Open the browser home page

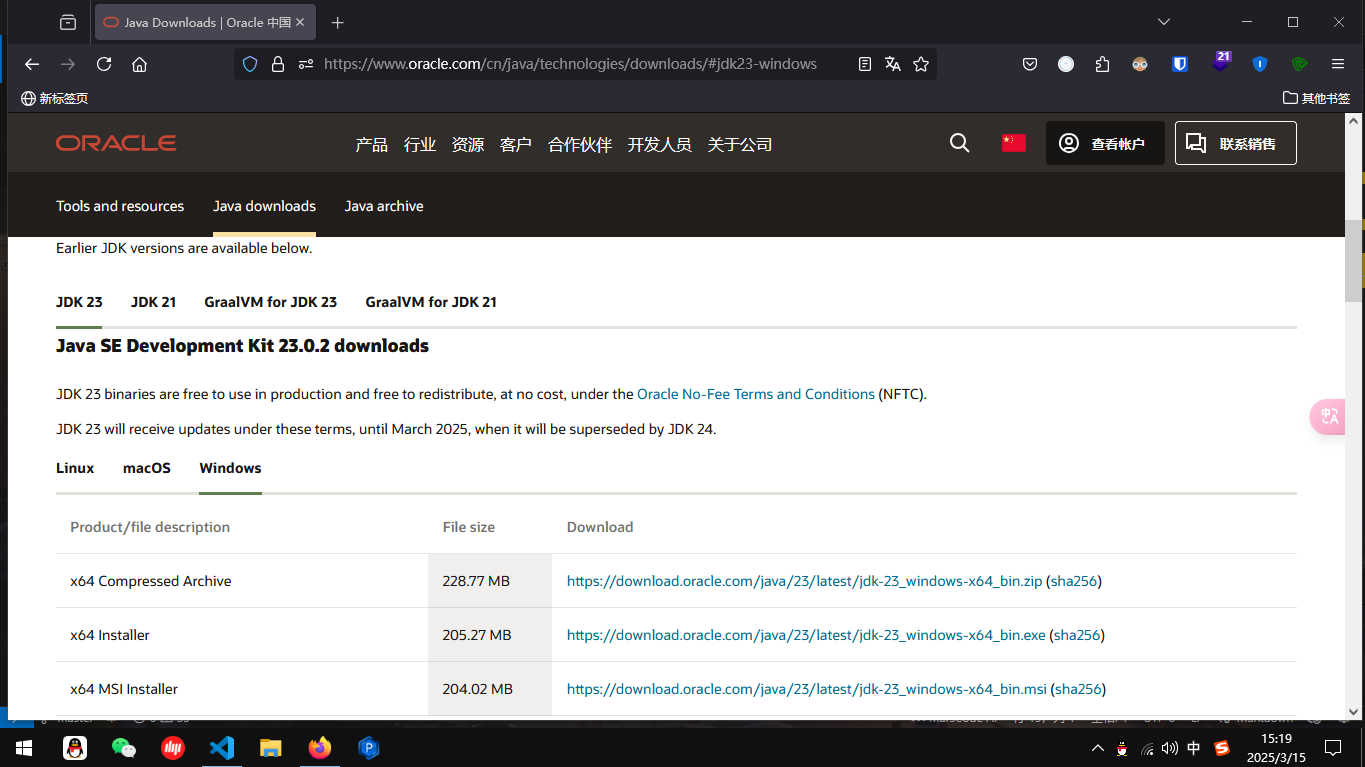[140, 64]
